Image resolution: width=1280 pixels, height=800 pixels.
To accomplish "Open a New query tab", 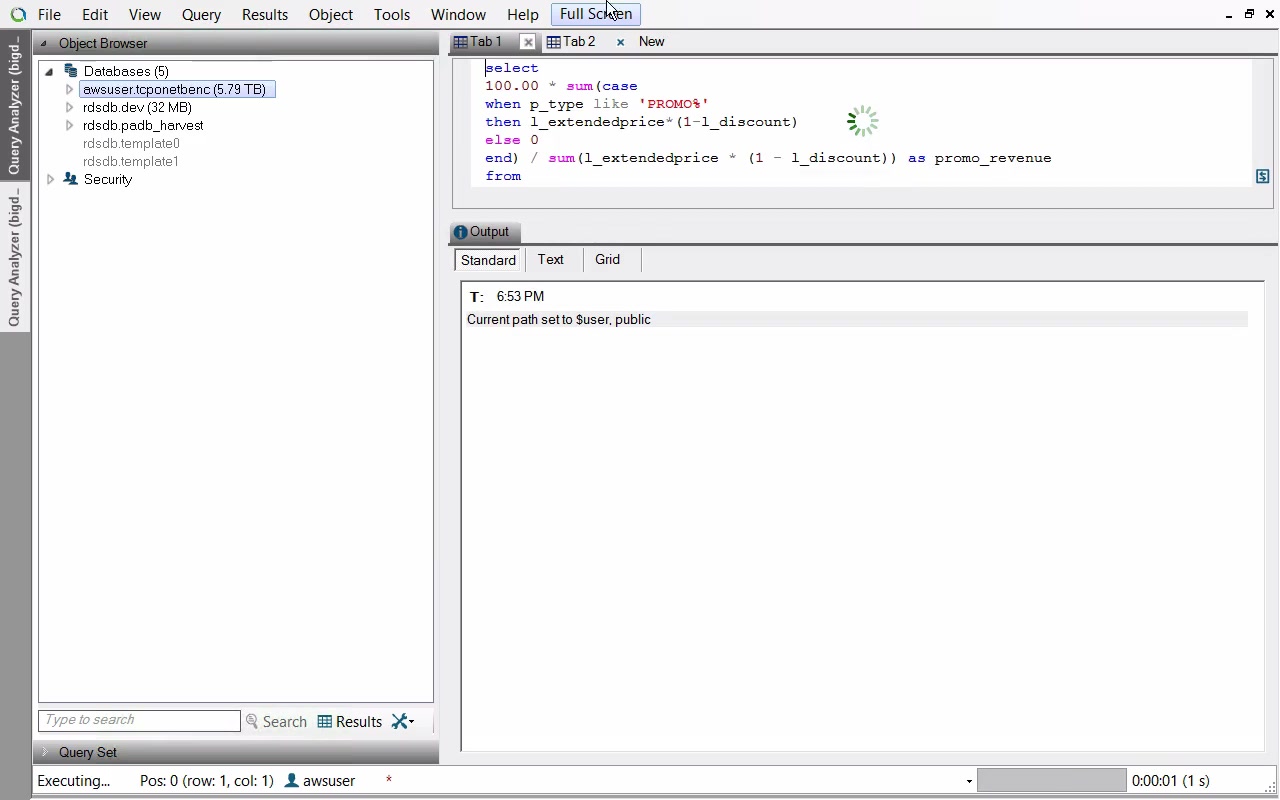I will [651, 42].
